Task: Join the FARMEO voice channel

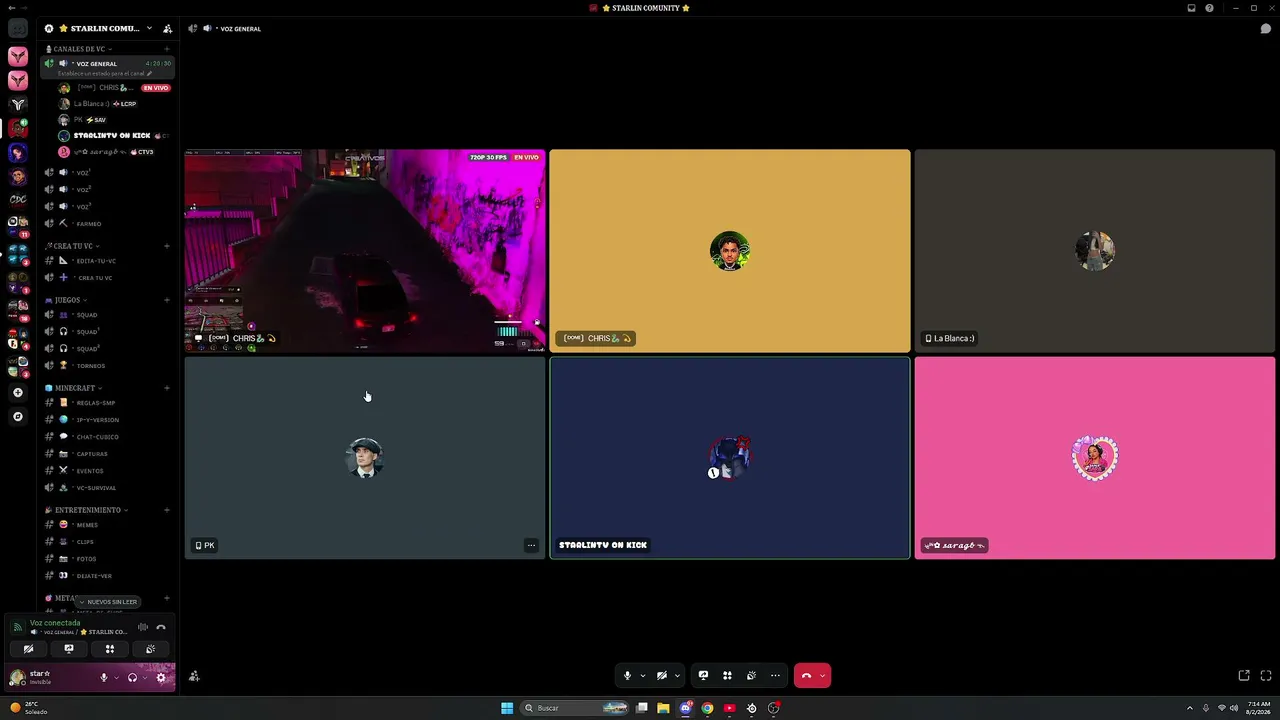Action: (x=108, y=224)
